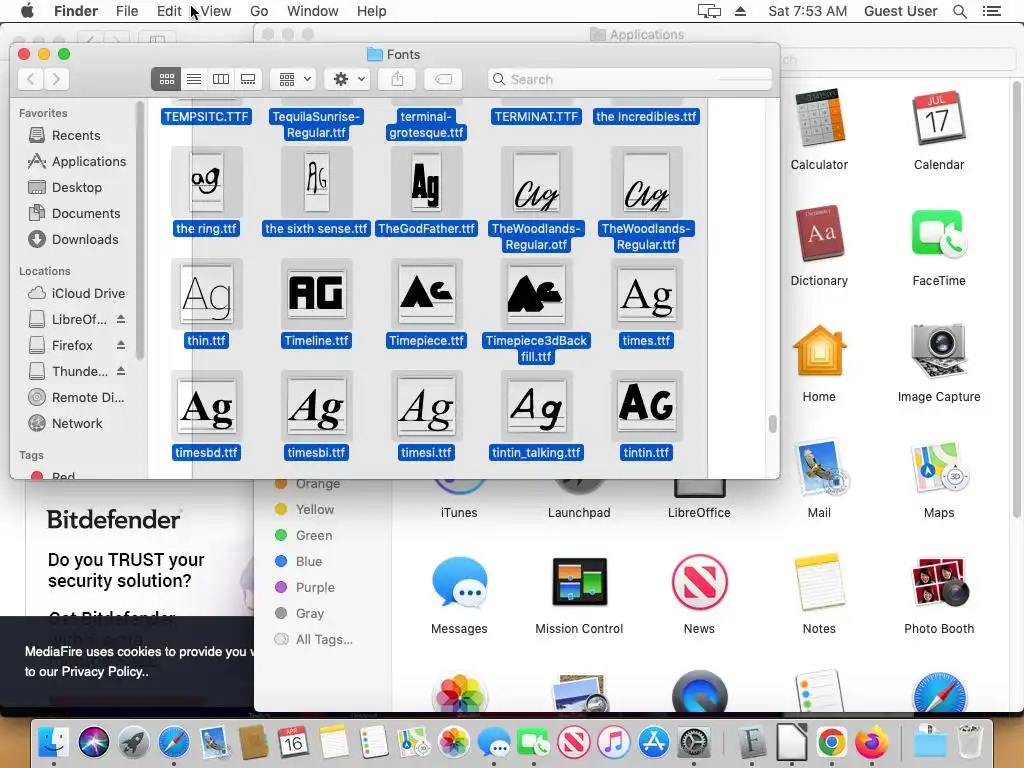This screenshot has width=1024, height=768.
Task: Select the Purple tag in Applications sidebar
Action: pyautogui.click(x=305, y=587)
